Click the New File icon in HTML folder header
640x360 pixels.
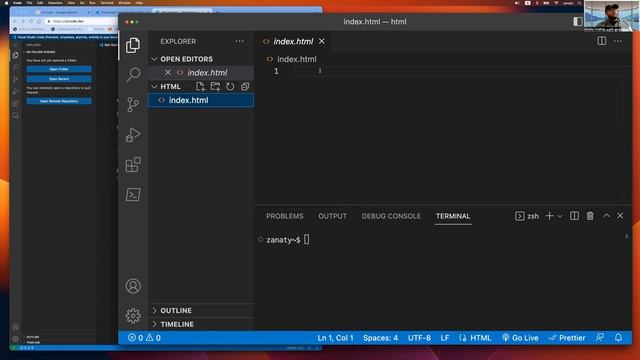click(x=200, y=87)
